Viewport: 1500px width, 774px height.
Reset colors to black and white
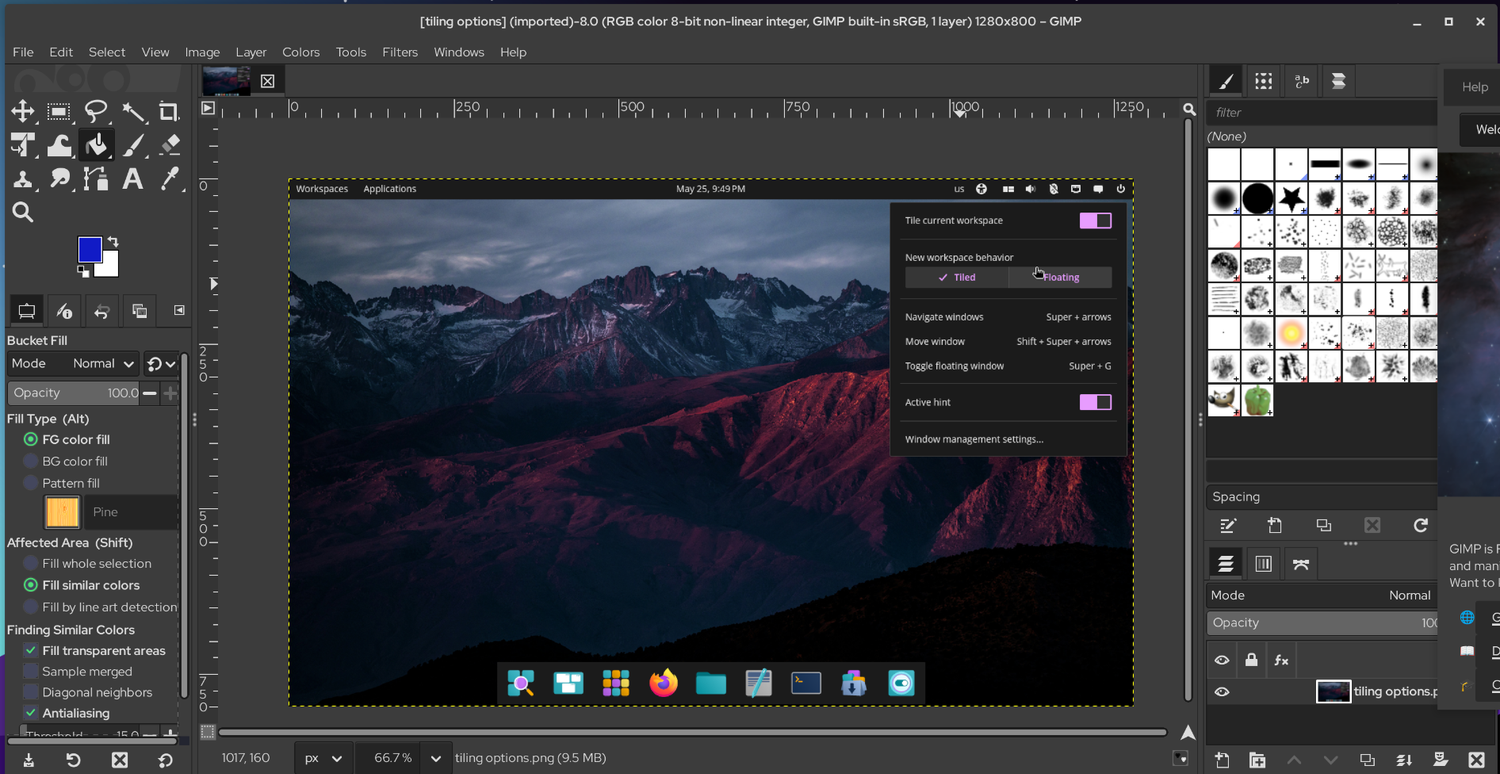coord(83,271)
